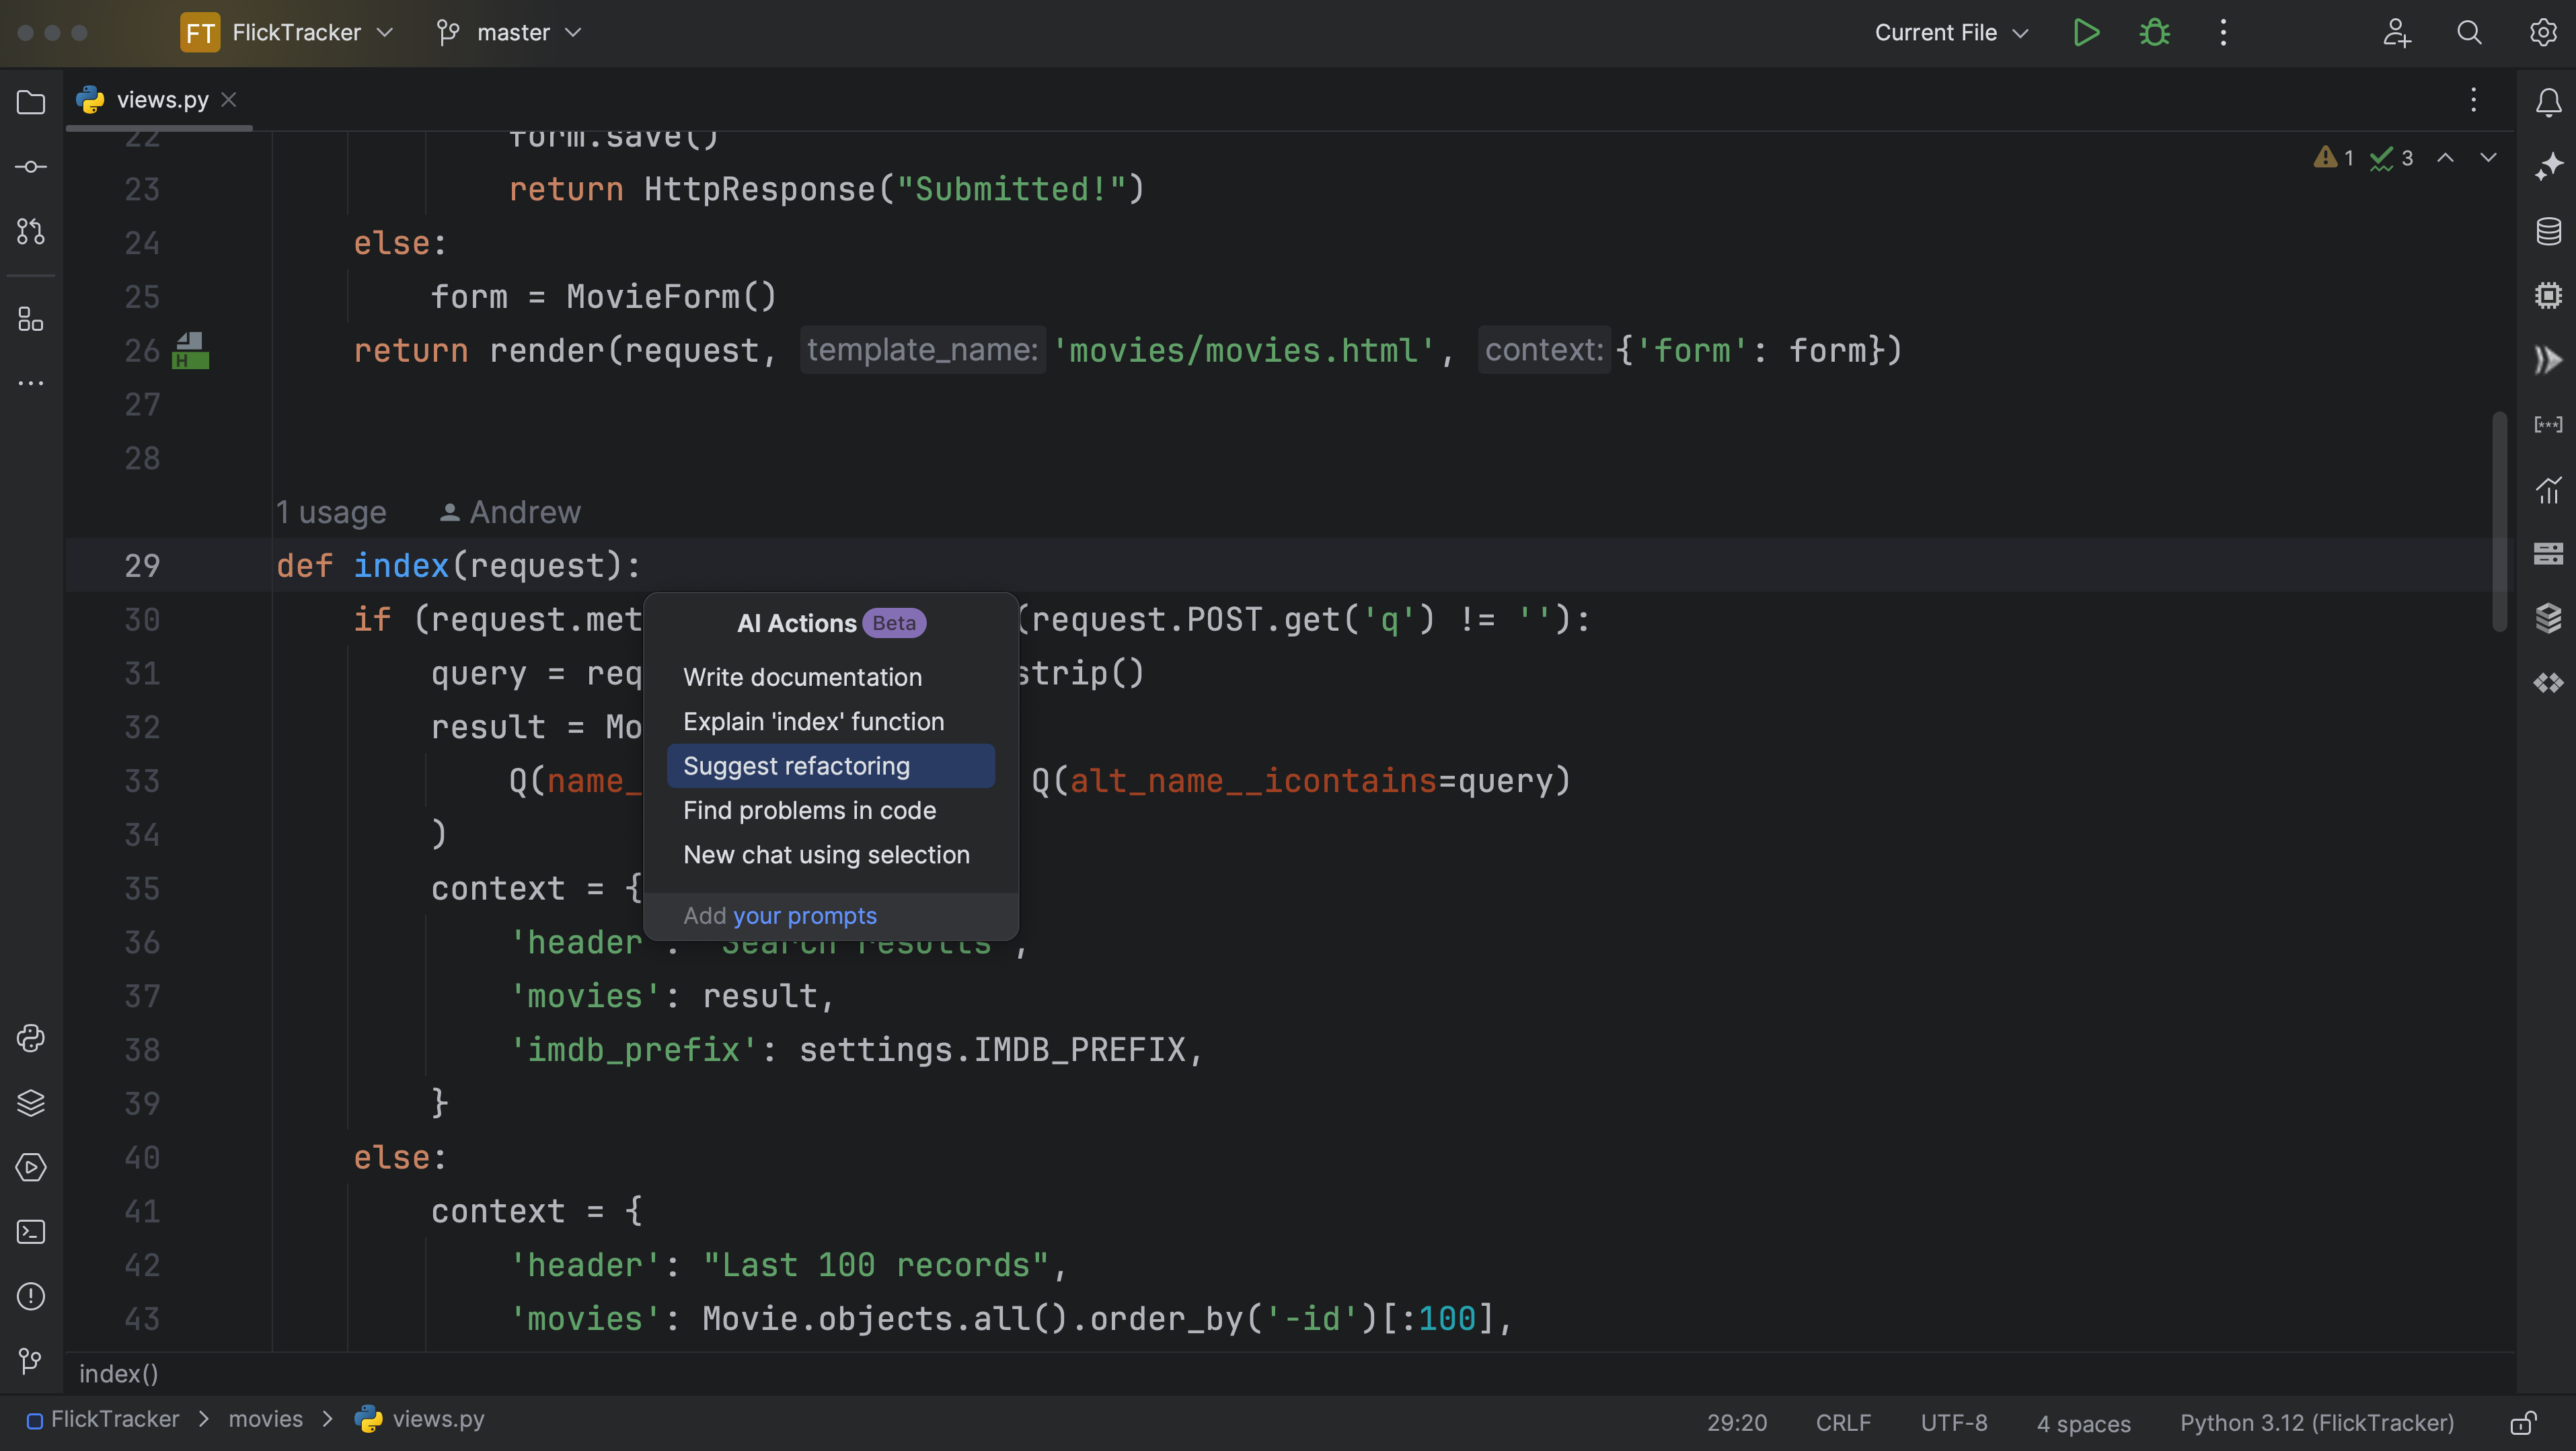The width and height of the screenshot is (2576, 1451).
Task: Click the 'your prompts' link
Action: point(804,915)
